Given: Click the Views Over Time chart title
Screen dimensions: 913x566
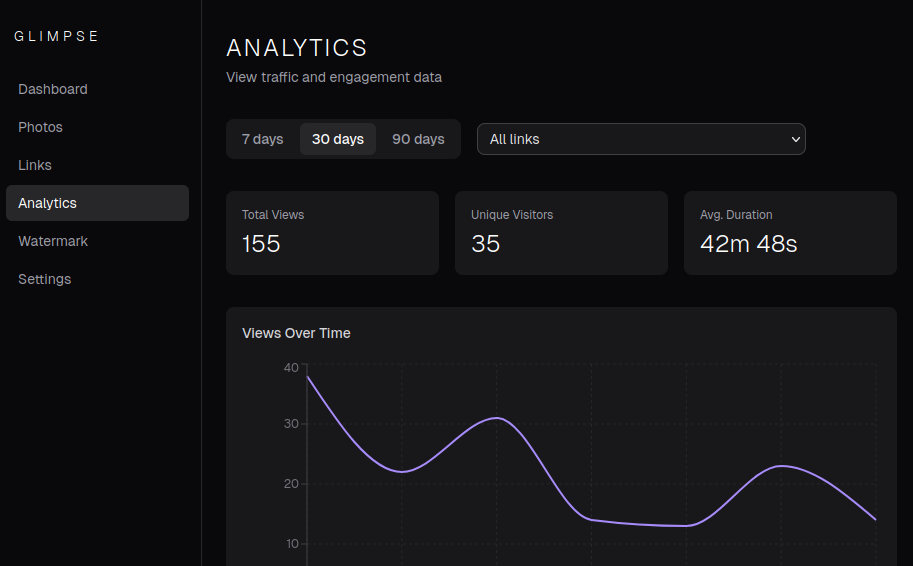Looking at the screenshot, I should click(296, 333).
